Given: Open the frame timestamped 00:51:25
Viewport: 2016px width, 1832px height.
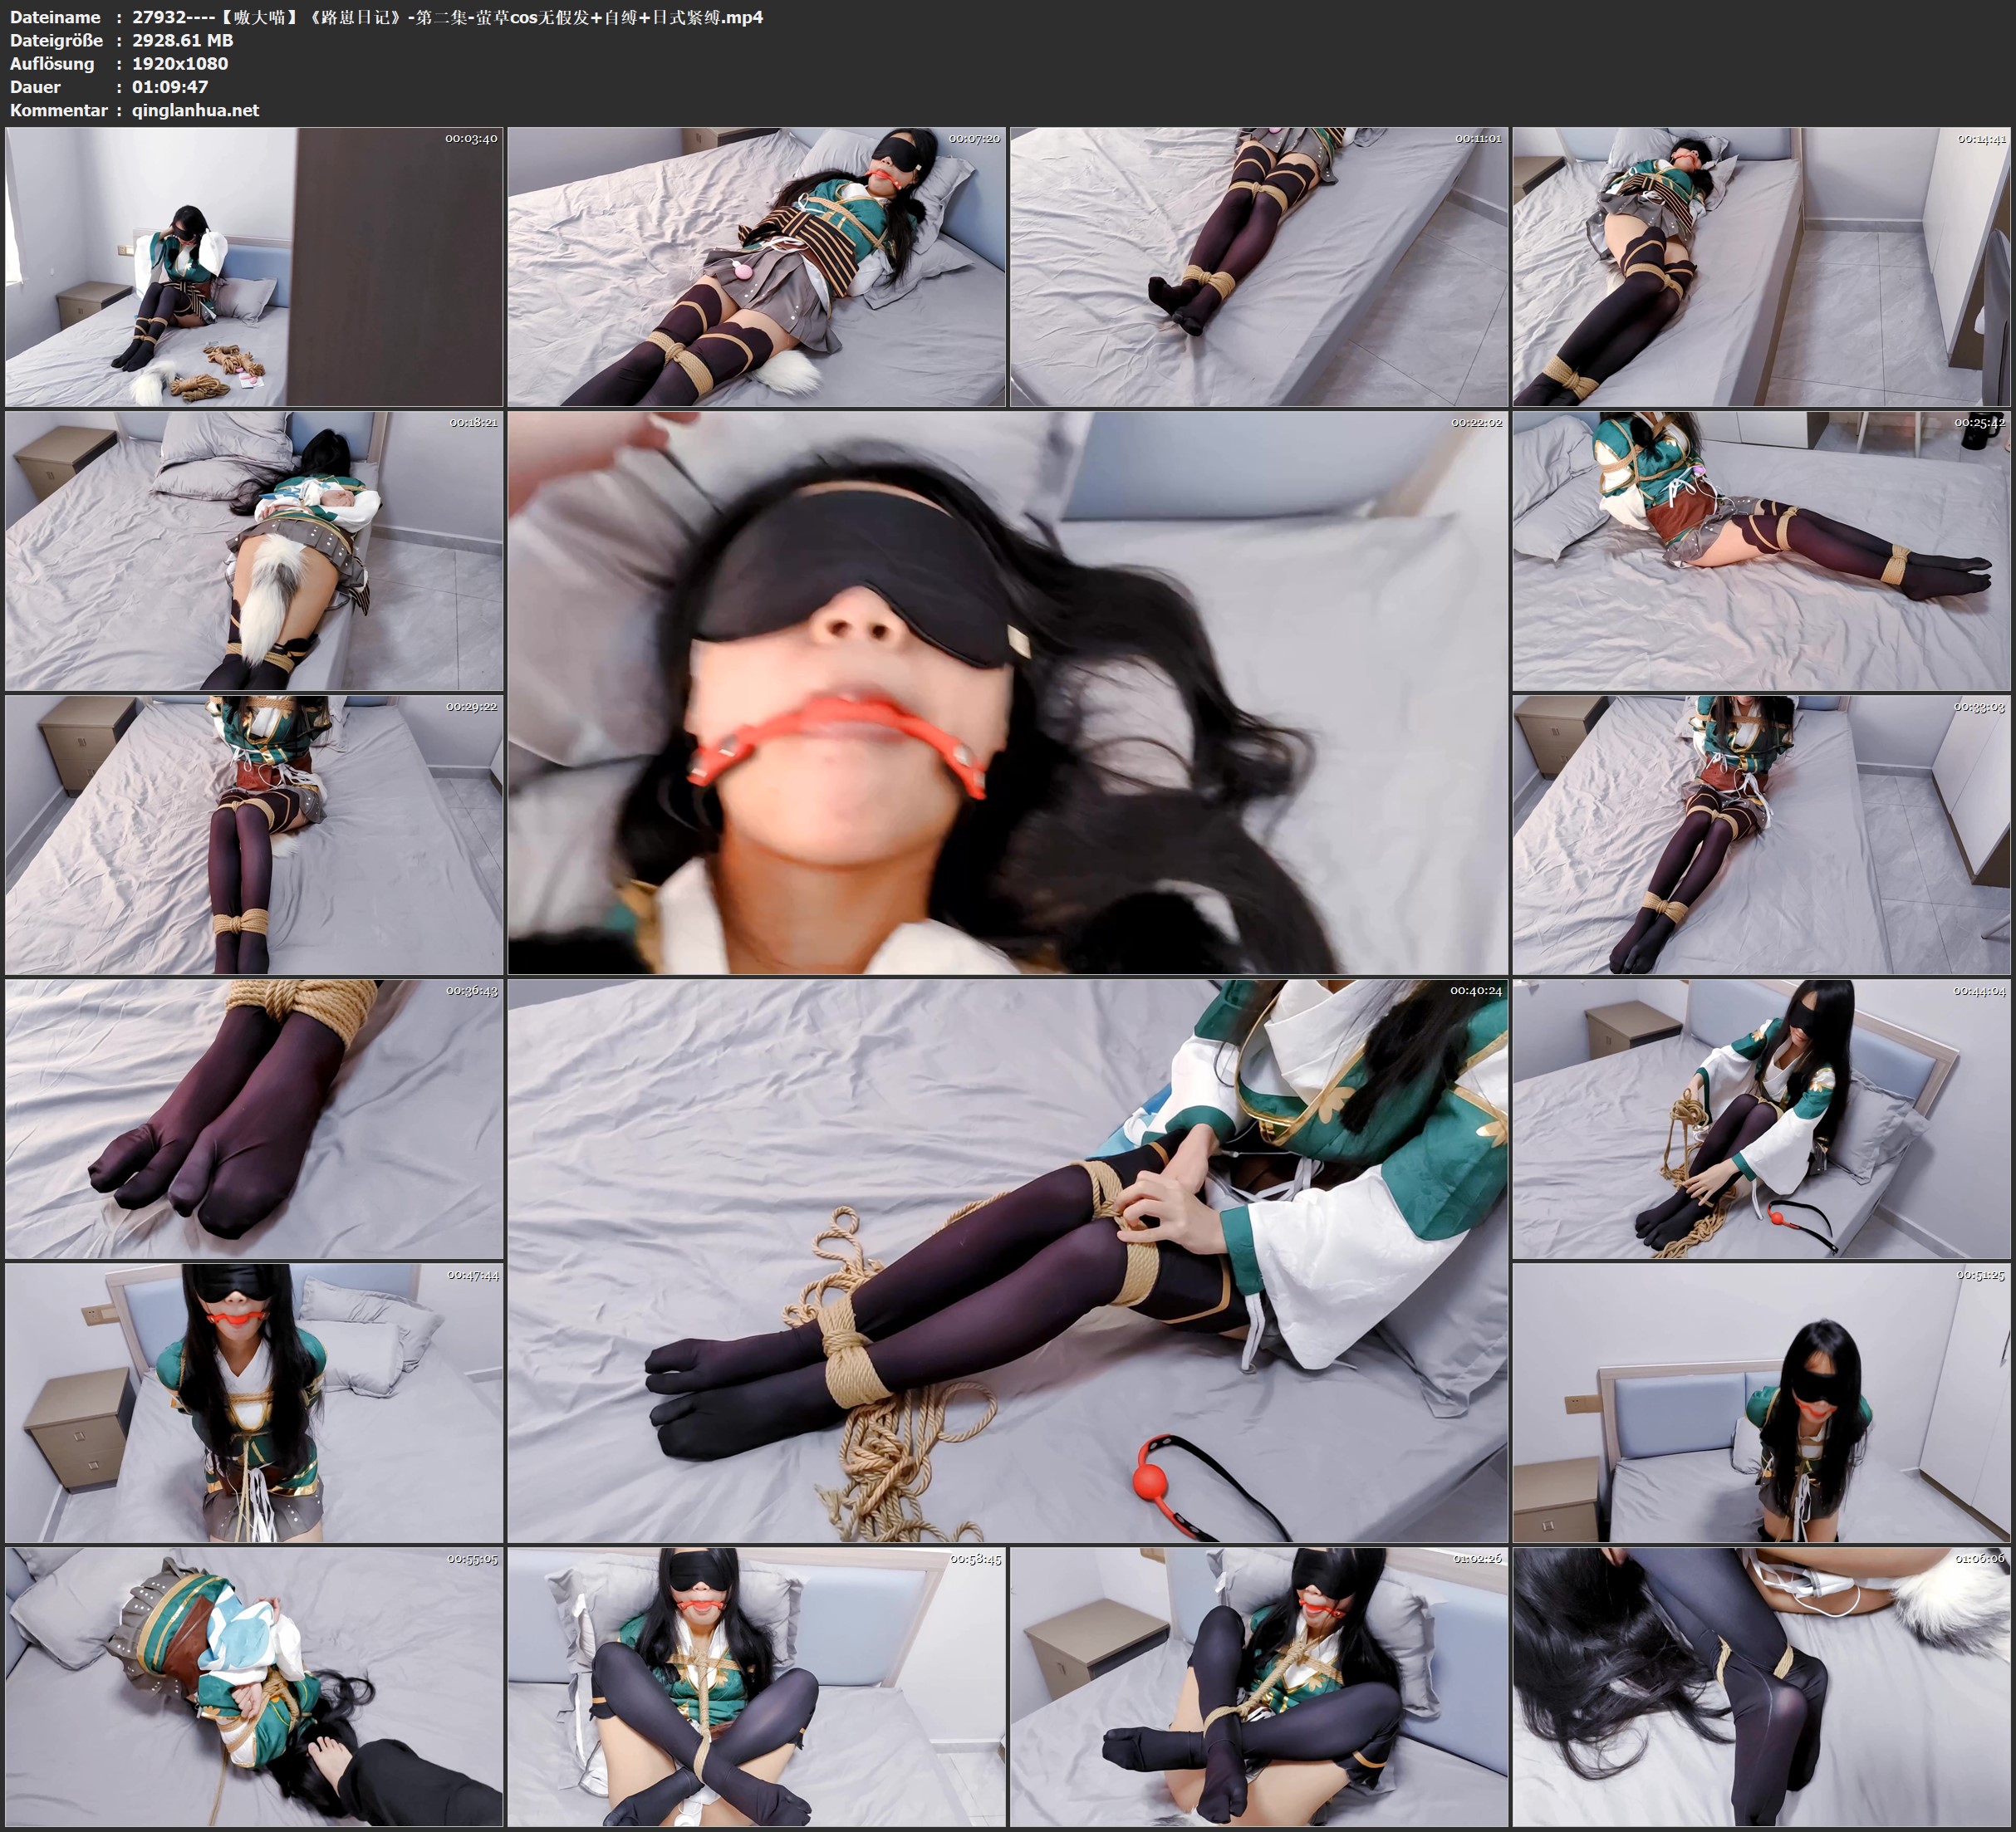Looking at the screenshot, I should [1761, 1402].
